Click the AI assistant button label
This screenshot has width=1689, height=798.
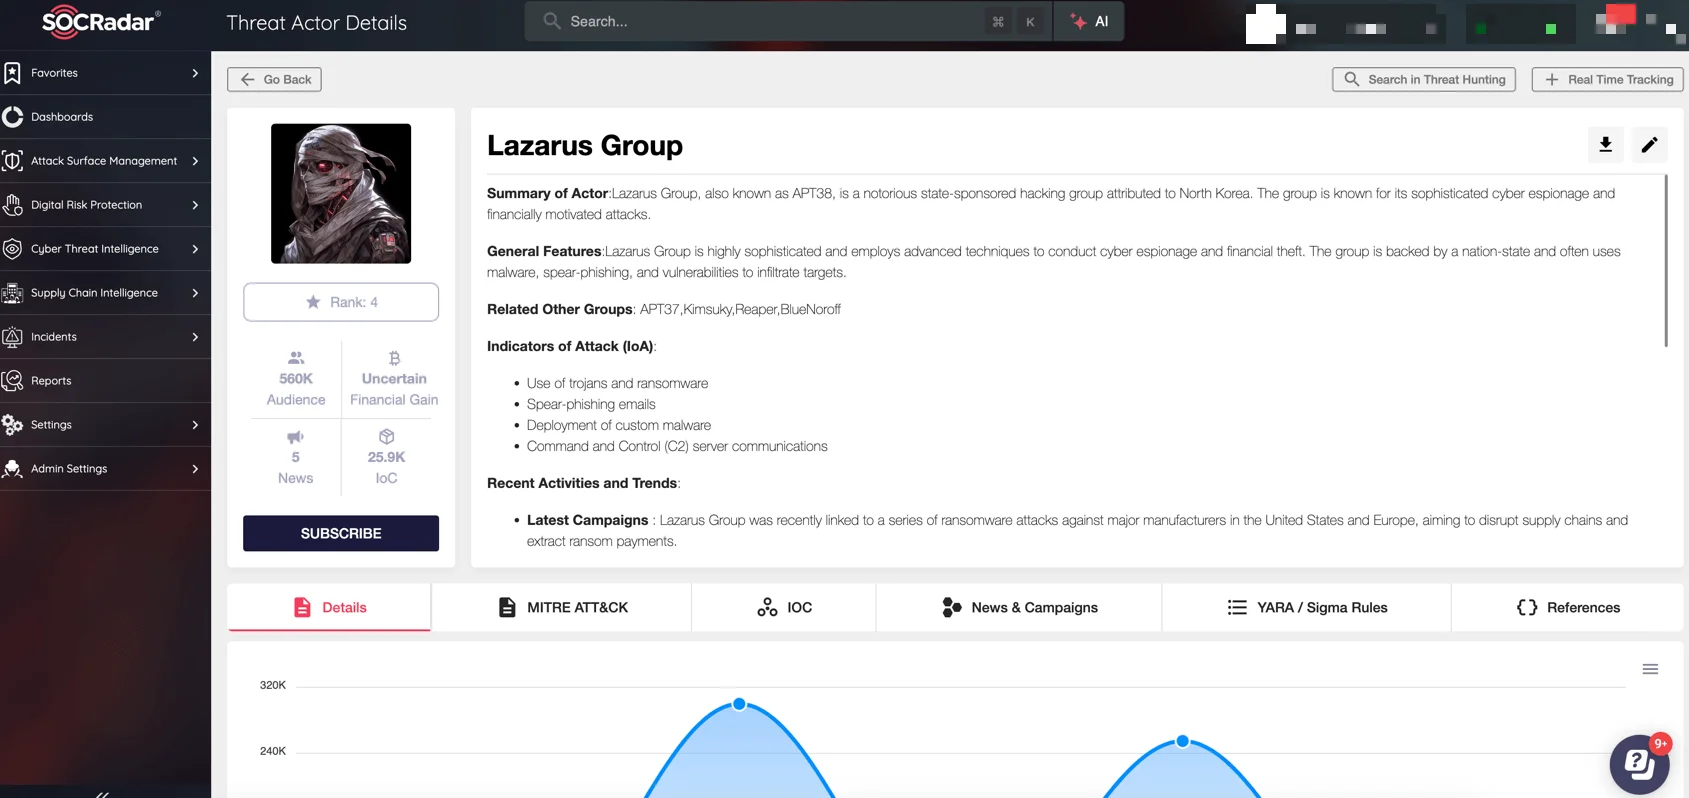(1101, 21)
